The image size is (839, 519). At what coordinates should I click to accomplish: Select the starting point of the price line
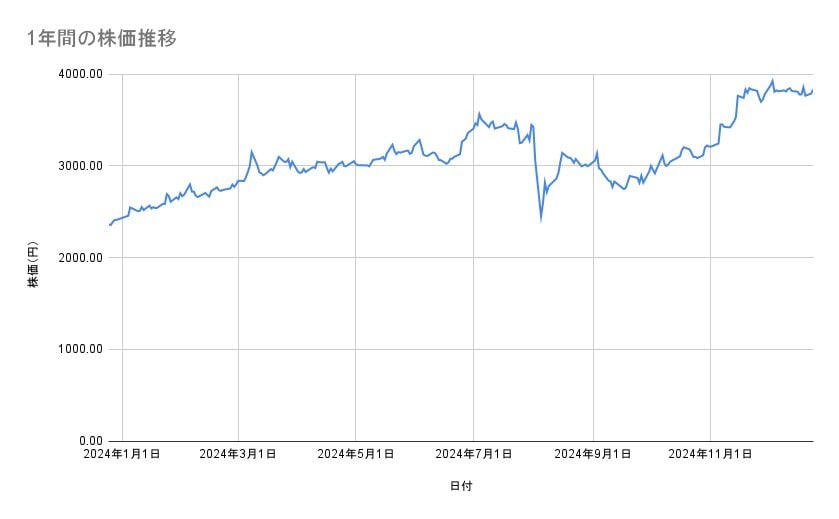(109, 225)
